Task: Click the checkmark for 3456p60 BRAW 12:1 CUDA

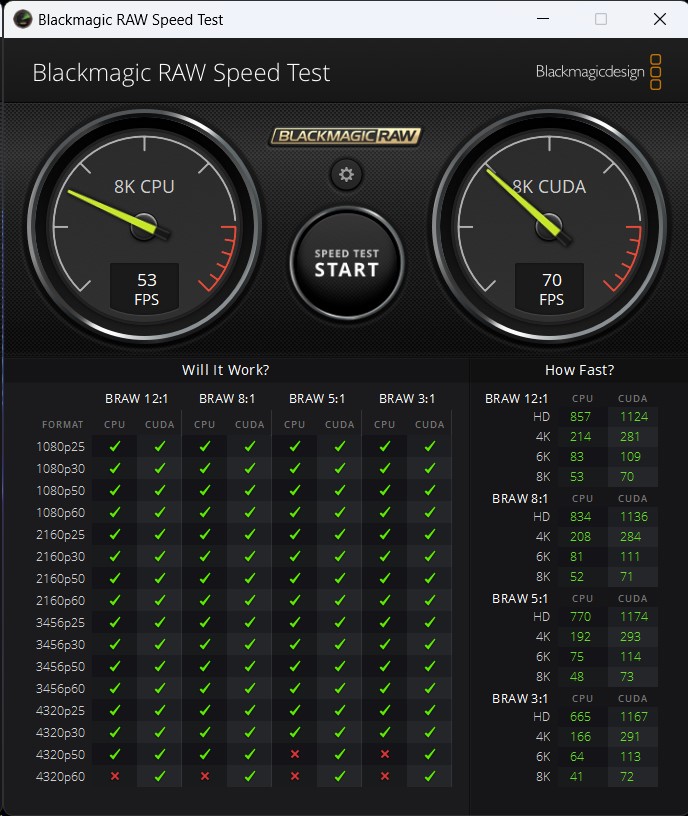Action: click(x=160, y=688)
